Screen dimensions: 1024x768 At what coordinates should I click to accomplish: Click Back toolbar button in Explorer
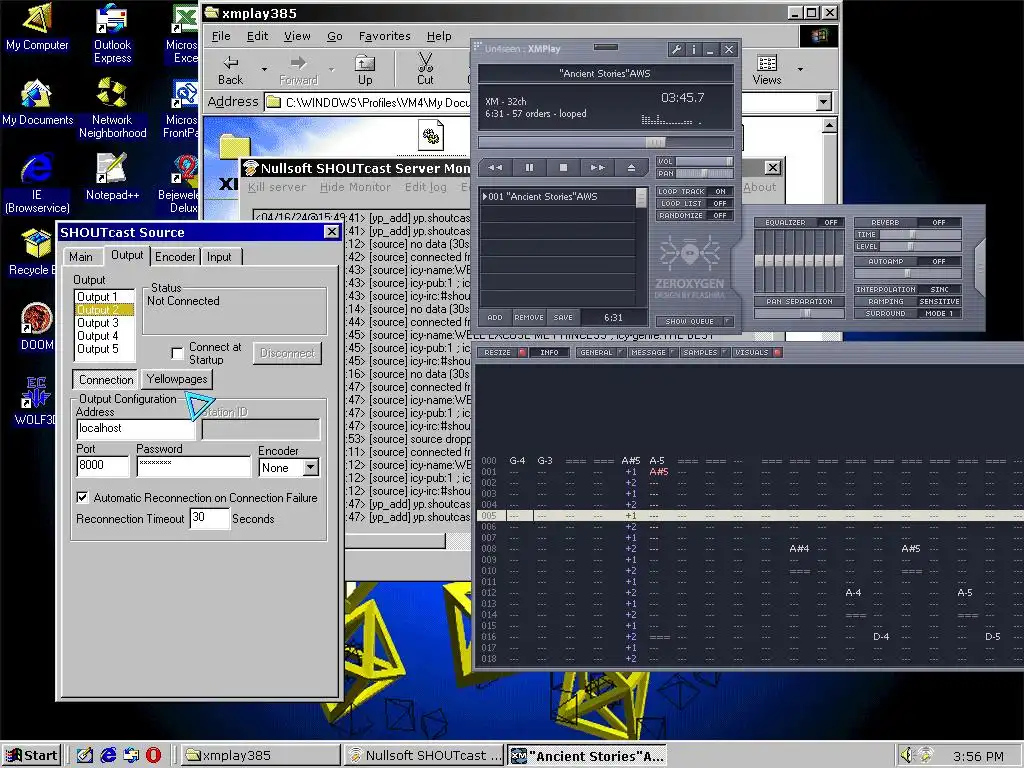[231, 70]
